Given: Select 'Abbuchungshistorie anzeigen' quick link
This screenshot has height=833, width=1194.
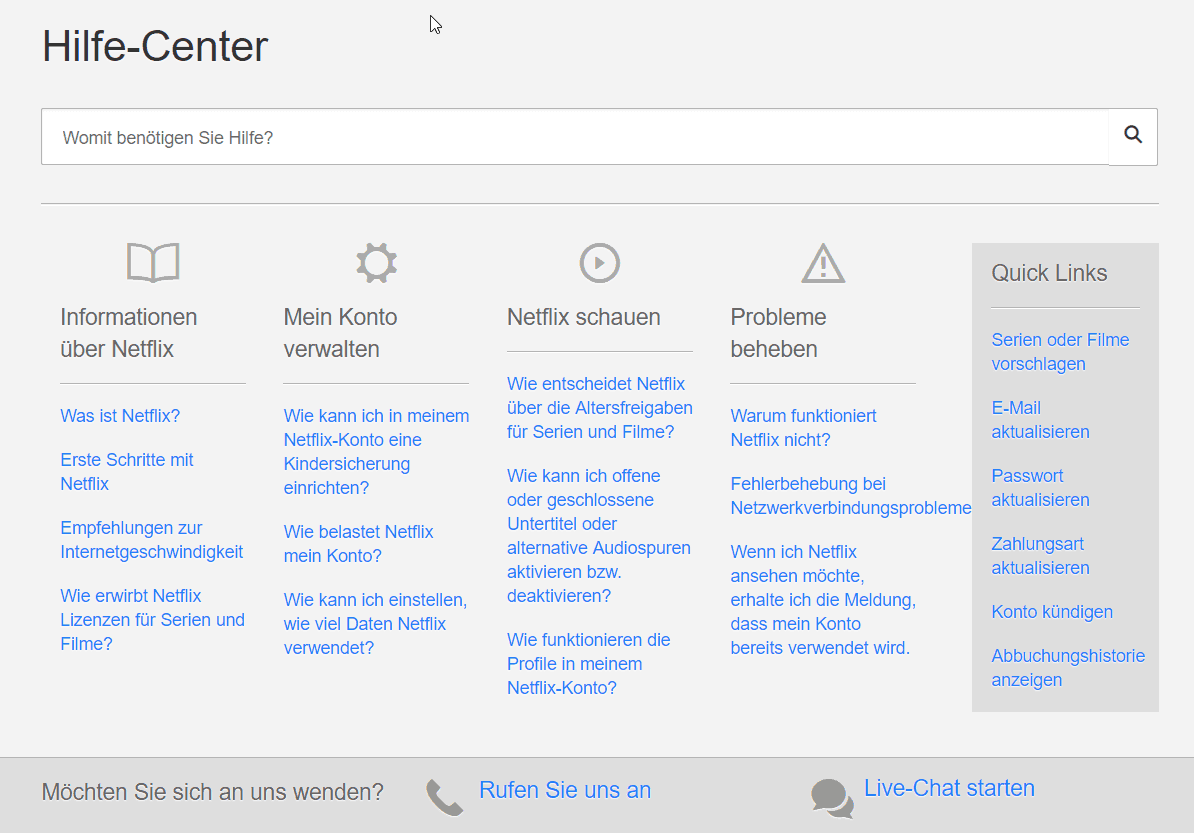Looking at the screenshot, I should tap(1068, 668).
